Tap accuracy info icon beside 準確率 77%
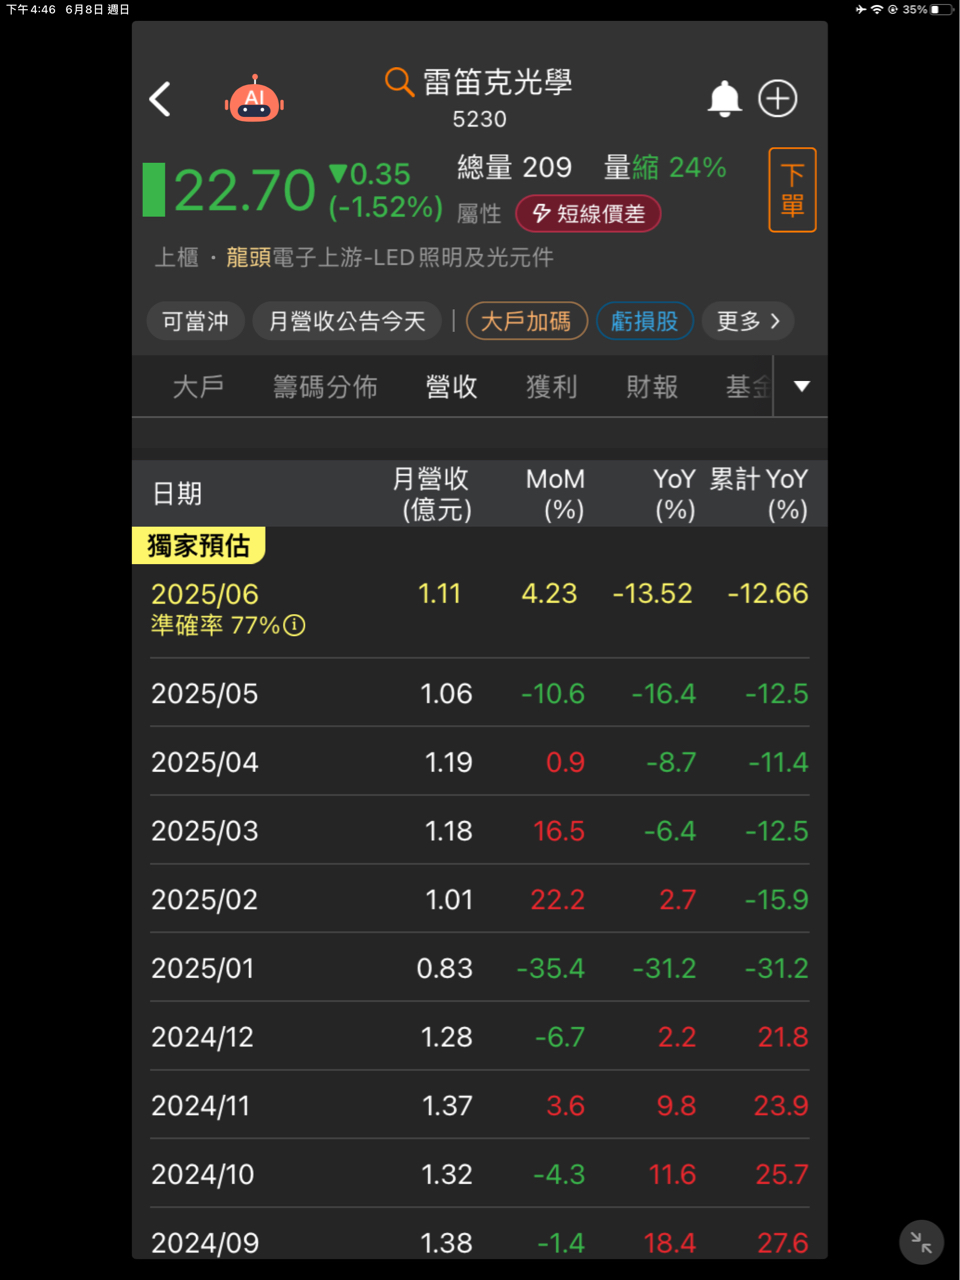960x1280 pixels. (x=294, y=626)
